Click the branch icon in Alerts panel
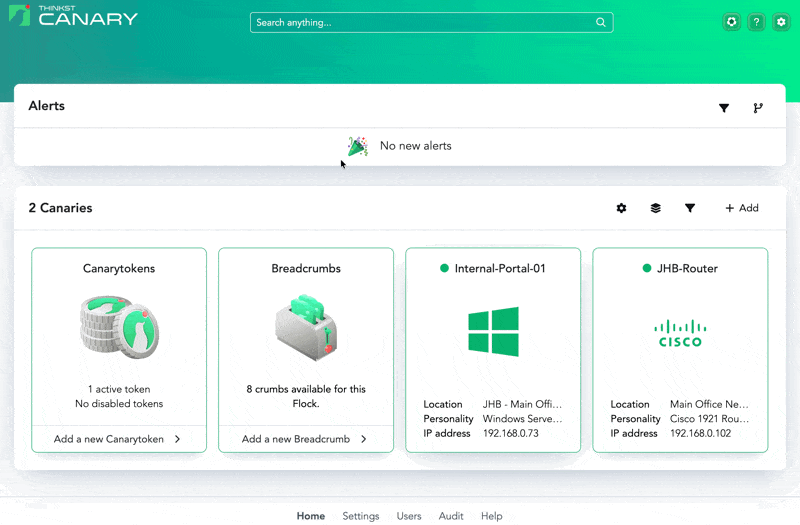Screen dimensions: 800x525 pos(758,108)
